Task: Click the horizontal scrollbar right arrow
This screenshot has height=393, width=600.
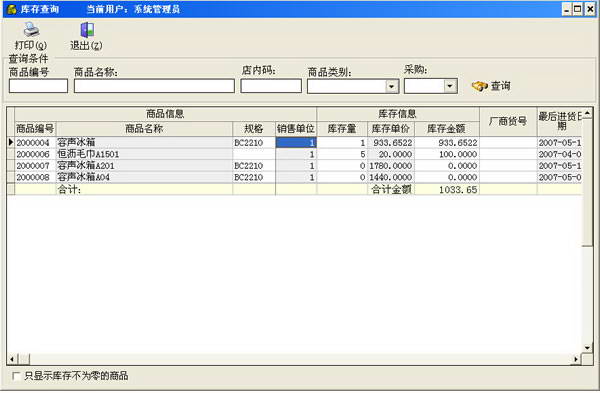Action: [576, 359]
